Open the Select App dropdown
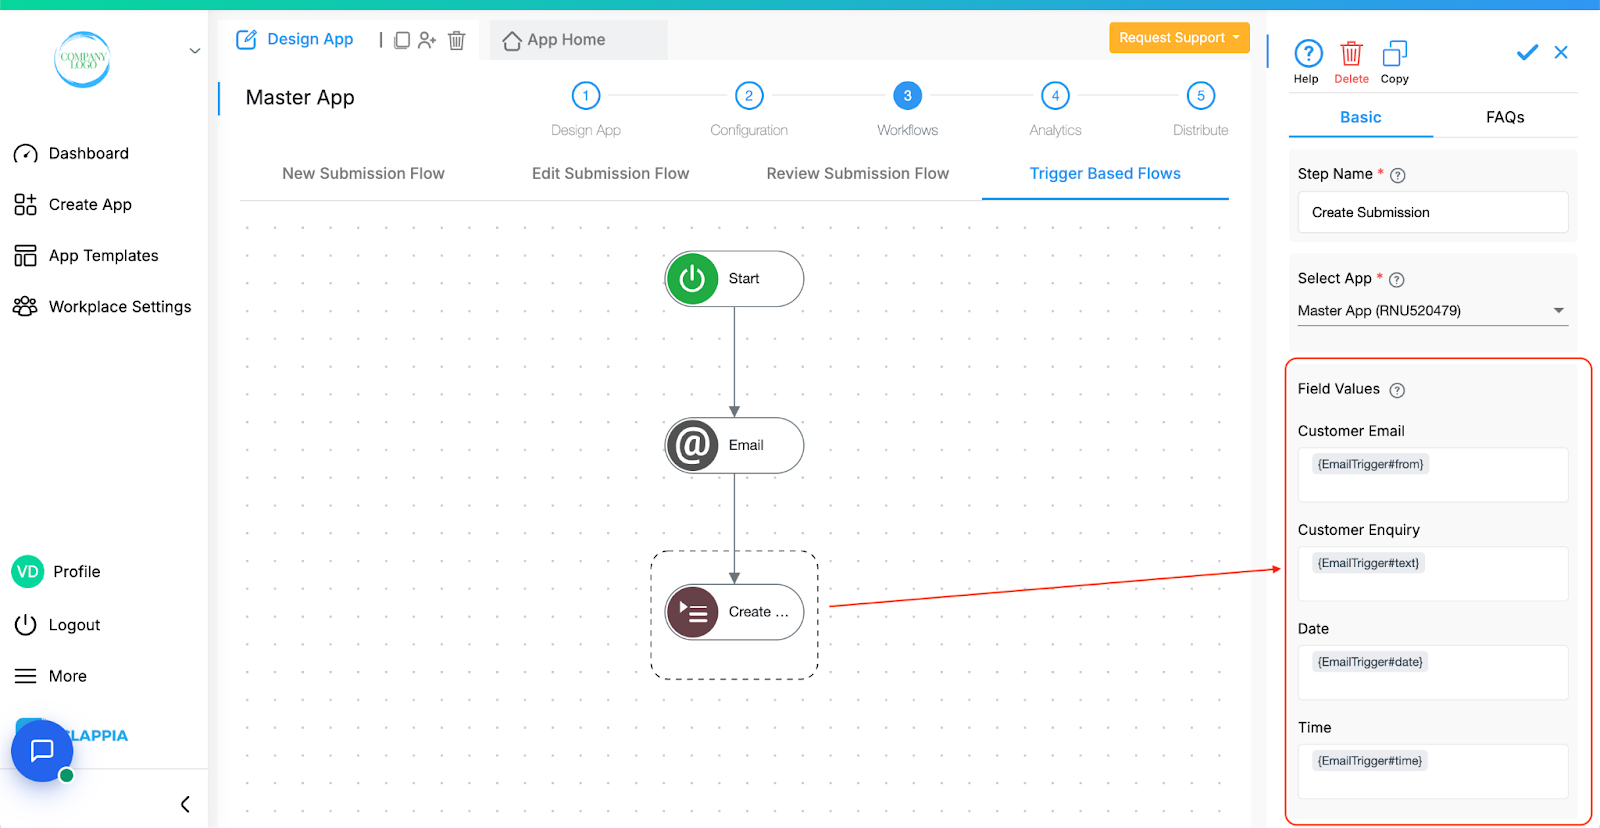The width and height of the screenshot is (1600, 828). (1433, 311)
